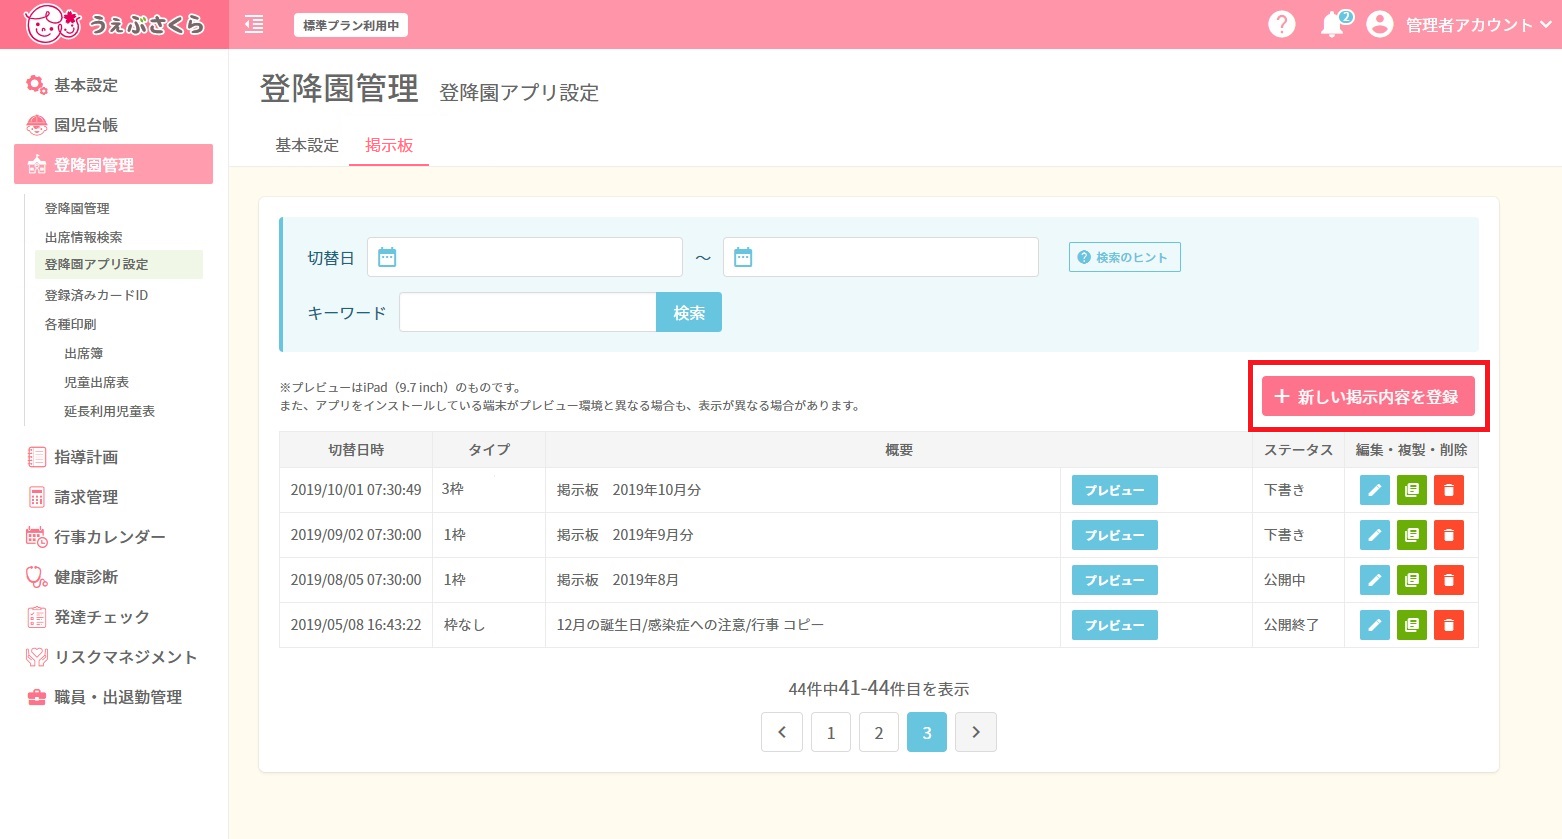Expand the 管理者アカウント dropdown
Viewport: 1562px width, 839px height.
tap(1479, 25)
